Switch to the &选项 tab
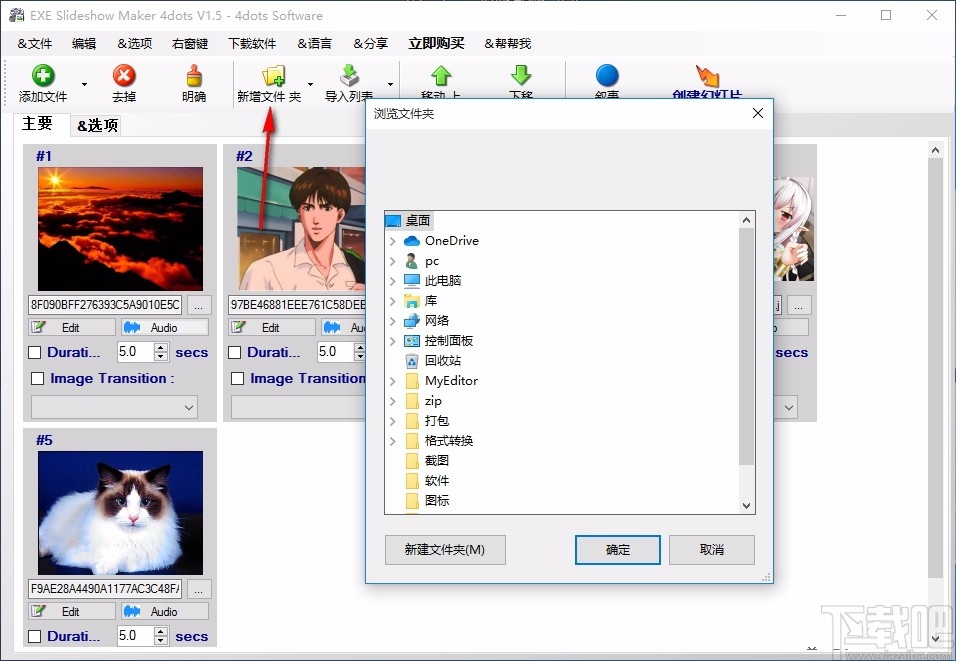The width and height of the screenshot is (956, 661). point(99,125)
